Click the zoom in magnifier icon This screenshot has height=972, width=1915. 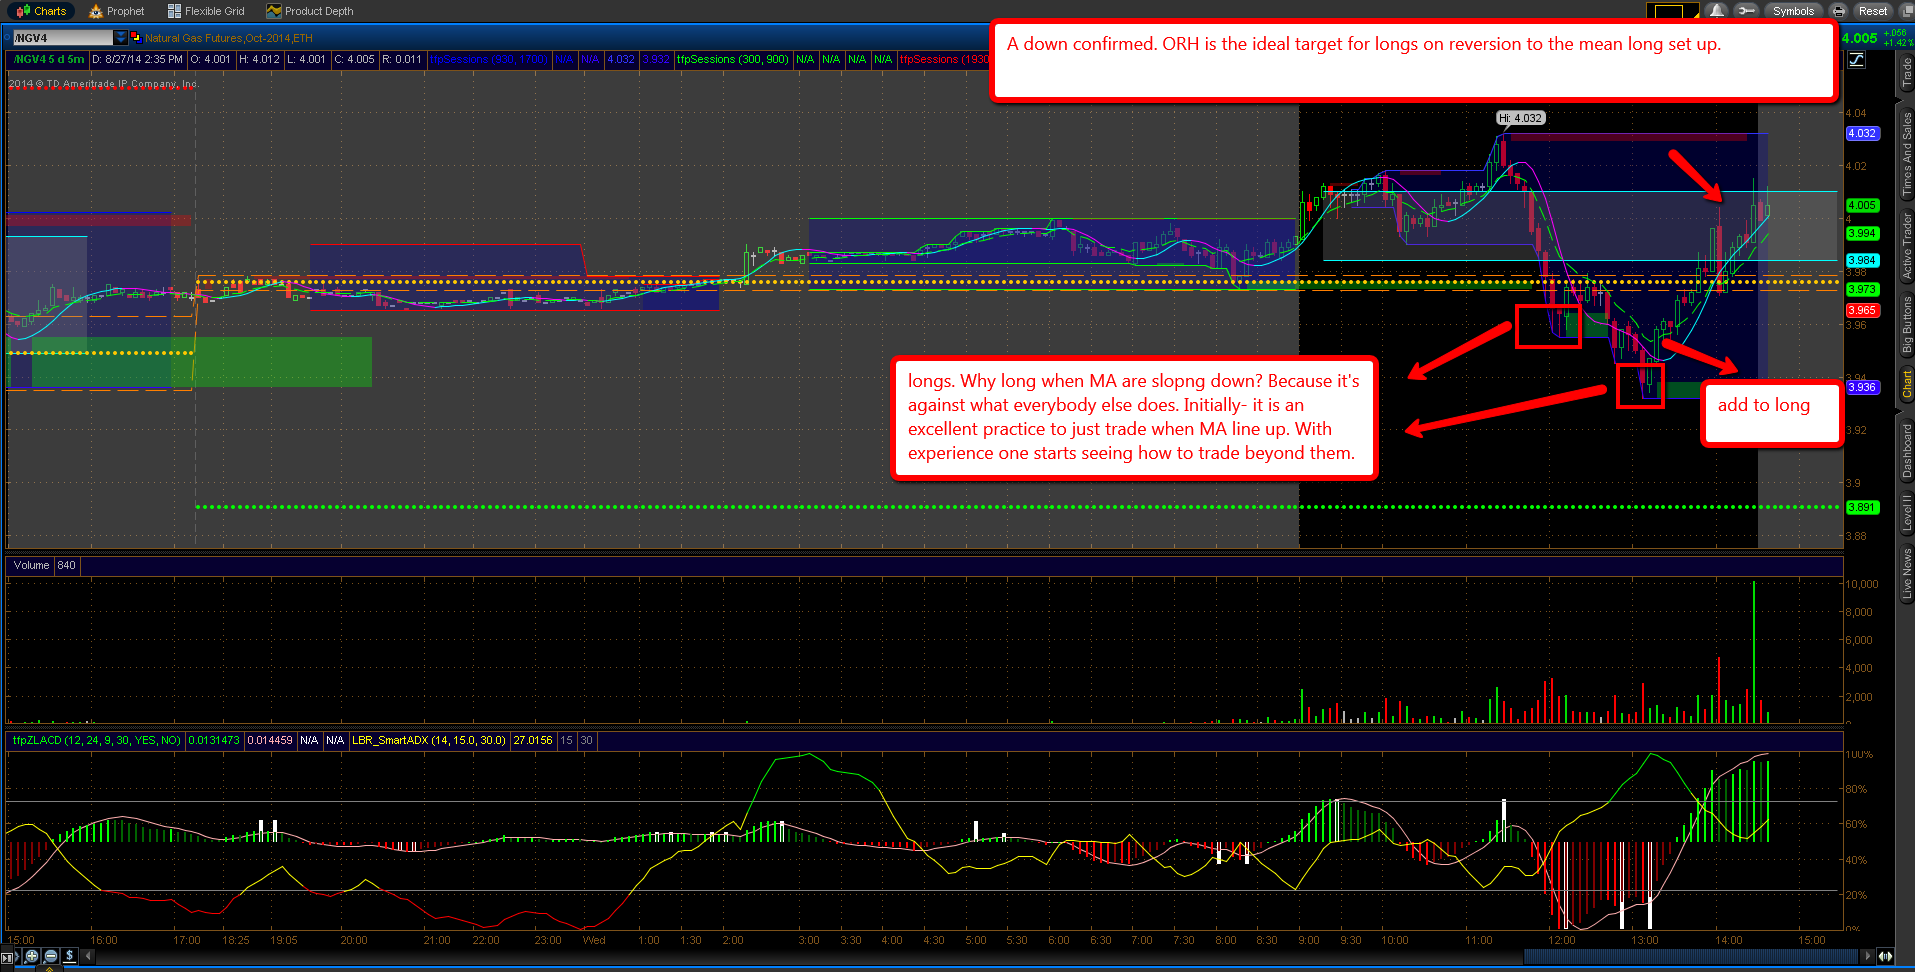[32, 956]
